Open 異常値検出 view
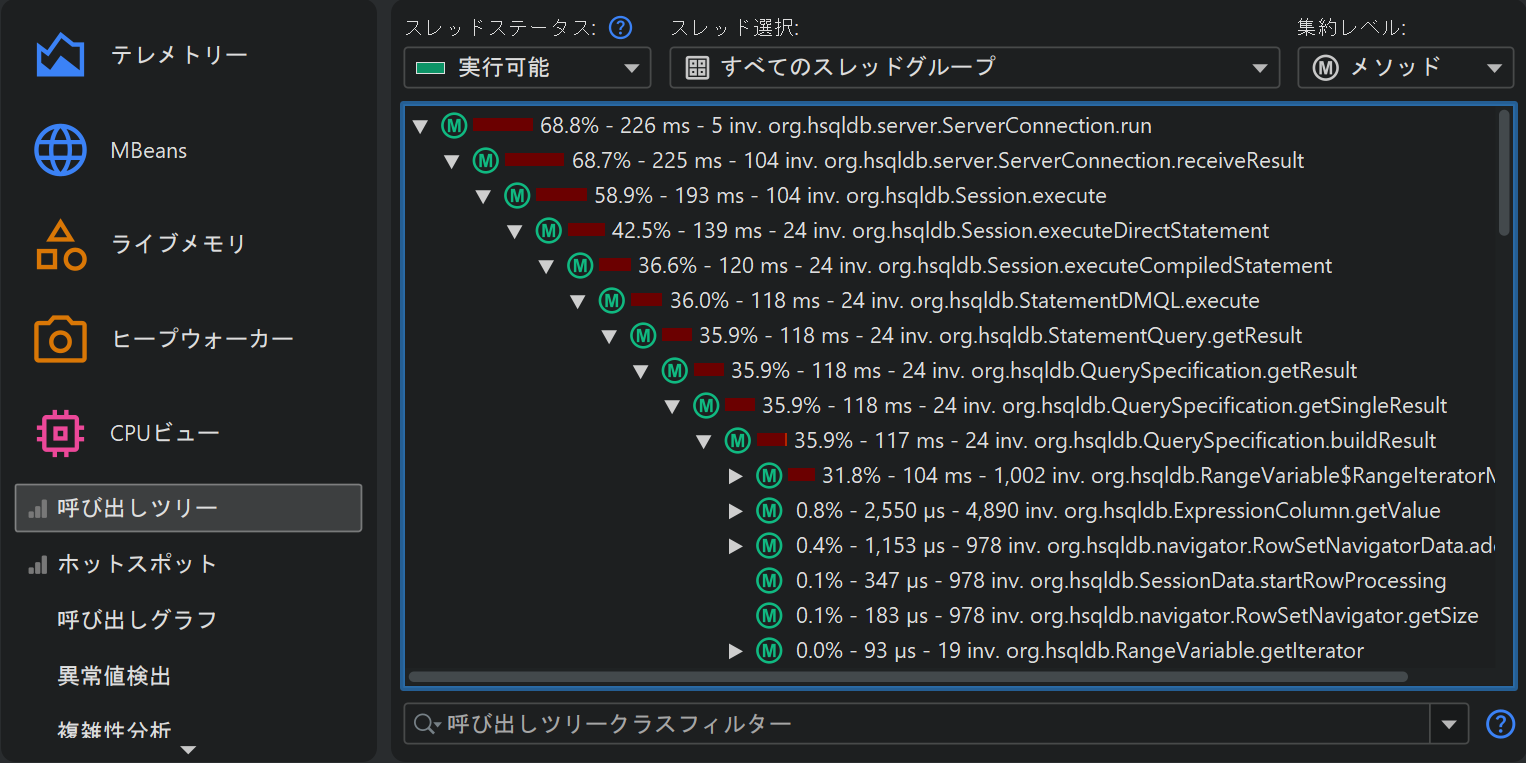This screenshot has height=763, width=1526. (x=114, y=676)
